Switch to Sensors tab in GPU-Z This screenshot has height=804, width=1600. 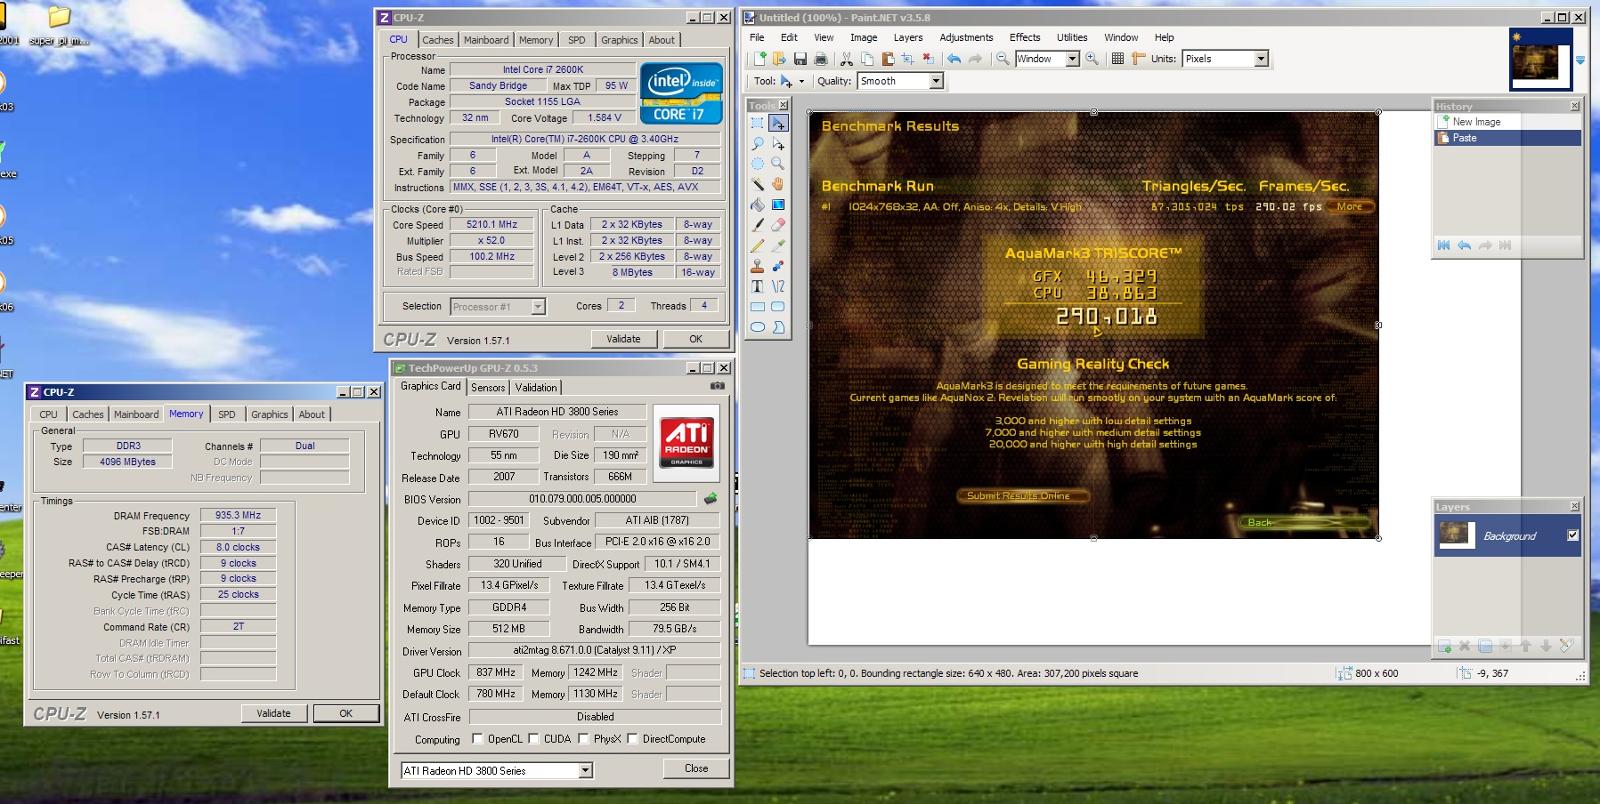[x=488, y=387]
